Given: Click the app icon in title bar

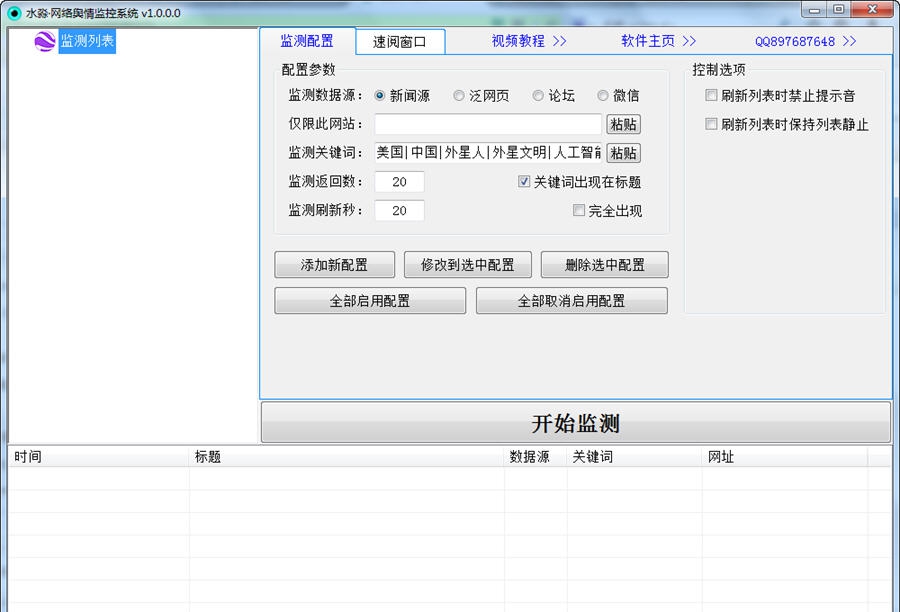Looking at the screenshot, I should tap(13, 12).
